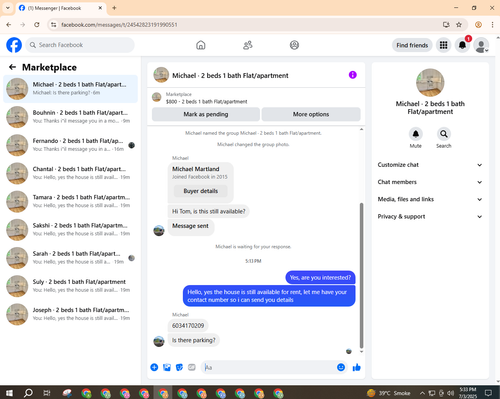This screenshot has height=399, width=500.
Task: Click the browser address bar URL
Action: pos(119,25)
